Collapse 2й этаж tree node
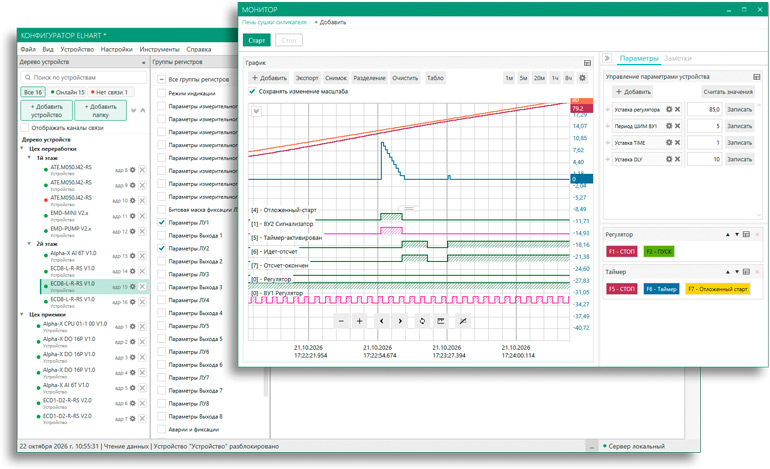 [x=29, y=244]
